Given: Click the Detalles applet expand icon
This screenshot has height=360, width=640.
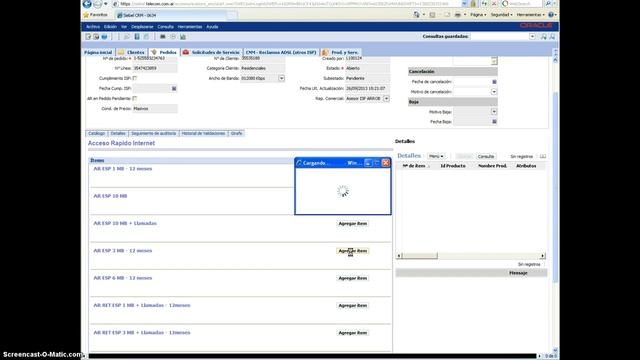Looking at the screenshot, I should click(543, 156).
